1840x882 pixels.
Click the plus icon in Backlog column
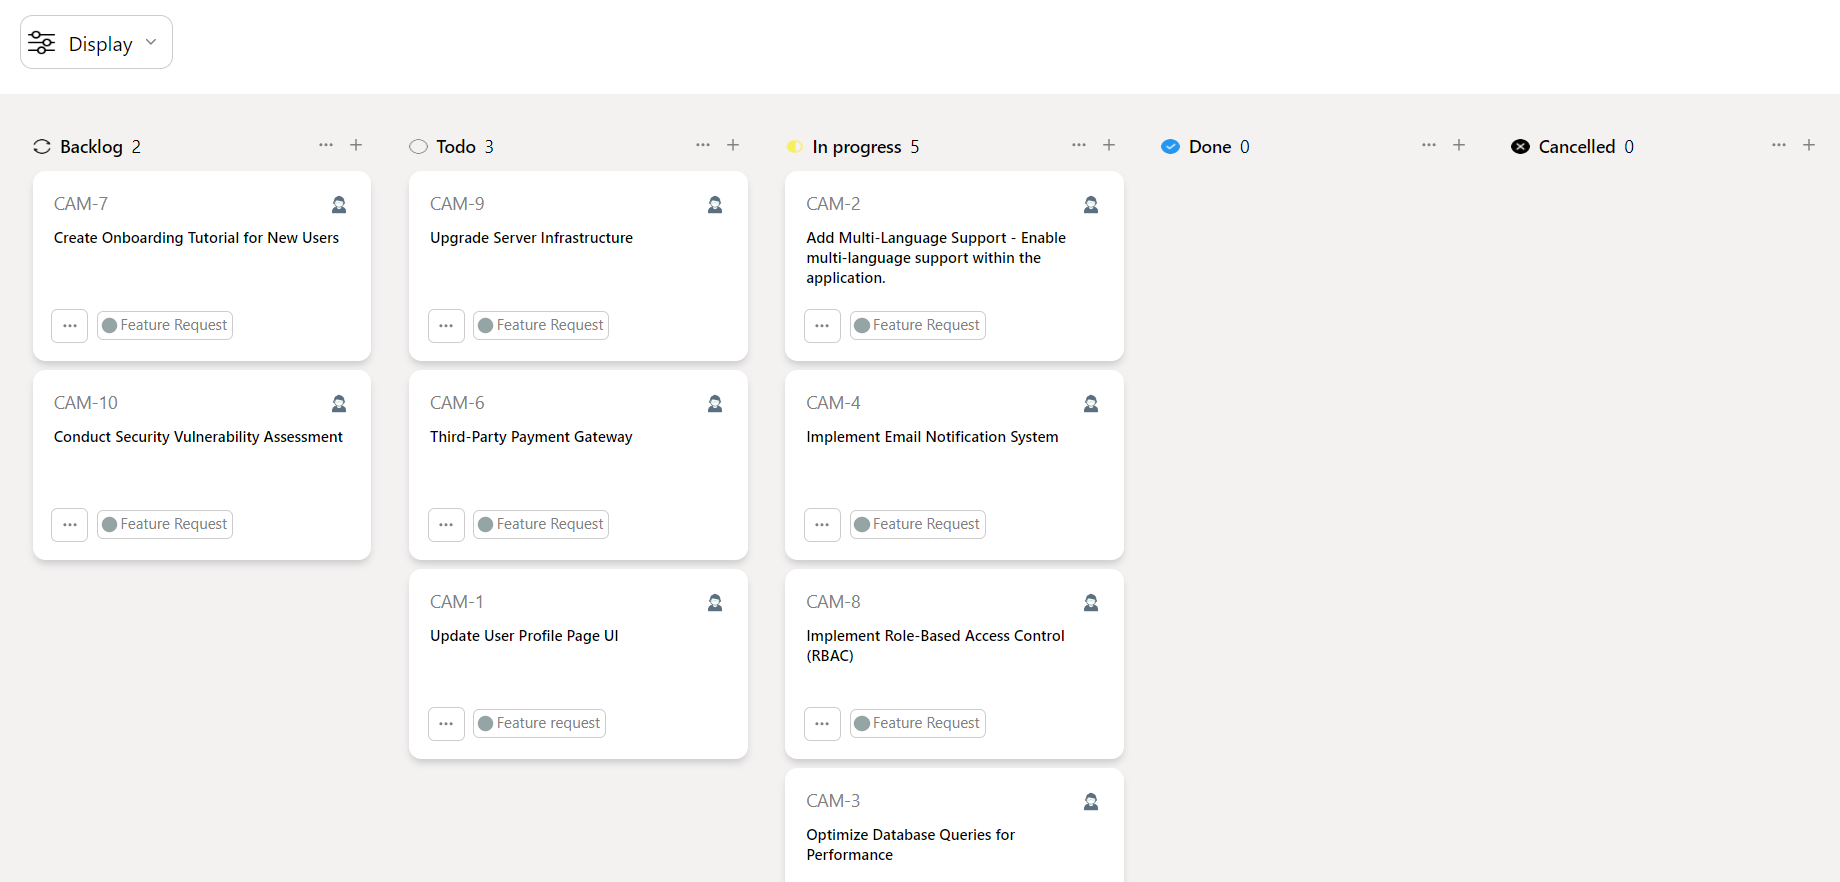tap(356, 145)
